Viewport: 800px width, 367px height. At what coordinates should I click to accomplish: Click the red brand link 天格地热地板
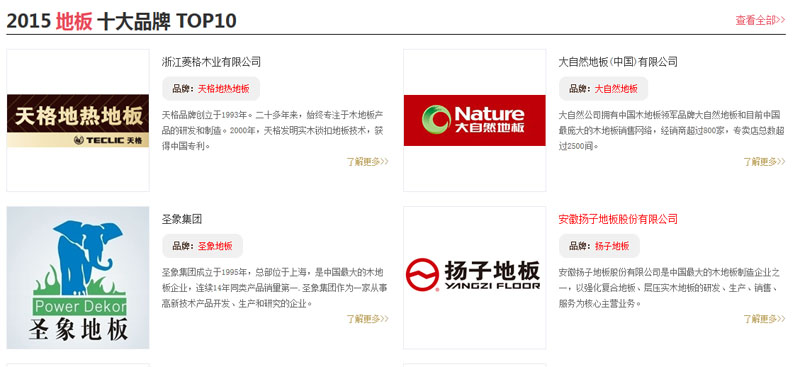pyautogui.click(x=223, y=89)
